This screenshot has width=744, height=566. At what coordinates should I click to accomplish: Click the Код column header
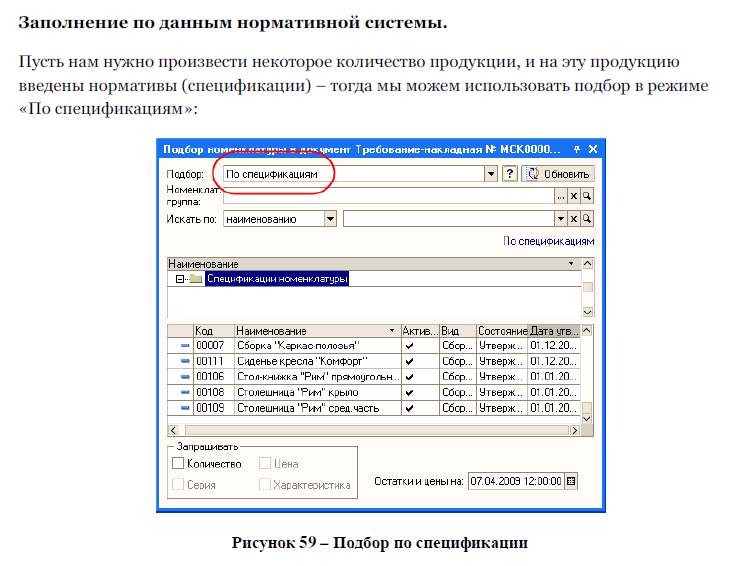(x=214, y=330)
